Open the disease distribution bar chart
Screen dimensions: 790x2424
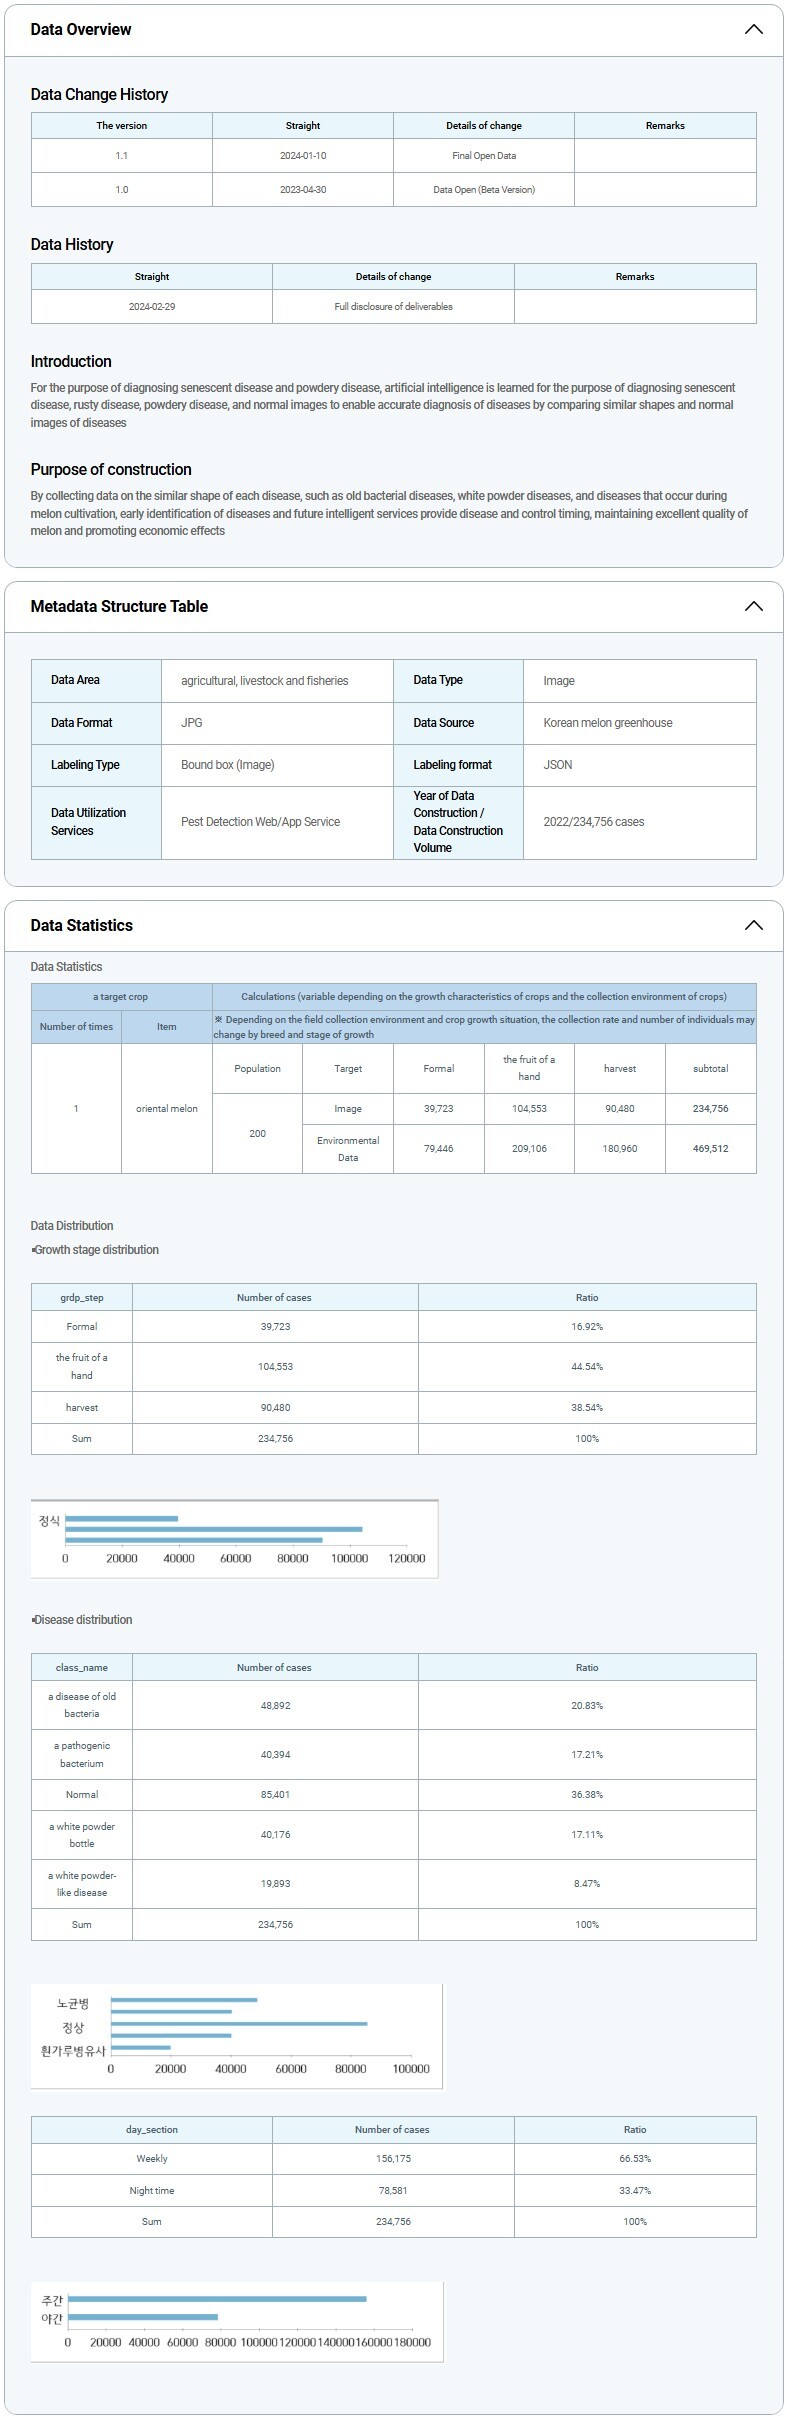pos(236,2036)
